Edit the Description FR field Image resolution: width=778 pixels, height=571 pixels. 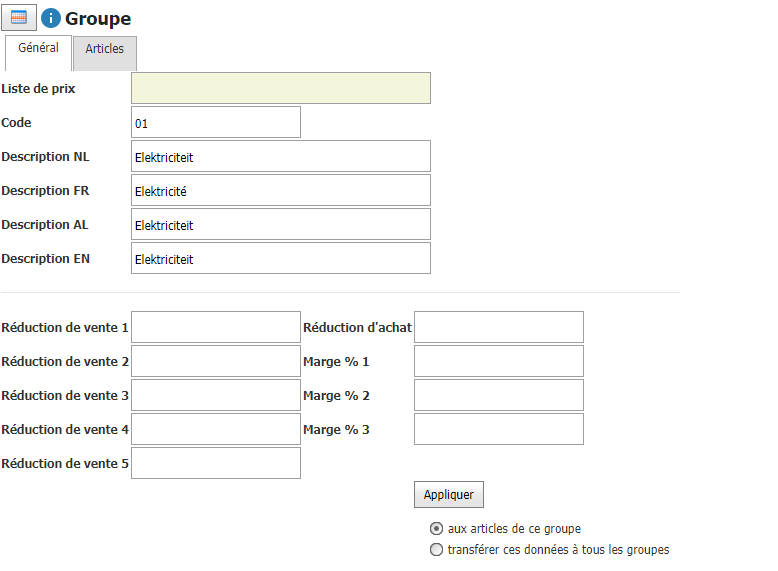(x=281, y=190)
